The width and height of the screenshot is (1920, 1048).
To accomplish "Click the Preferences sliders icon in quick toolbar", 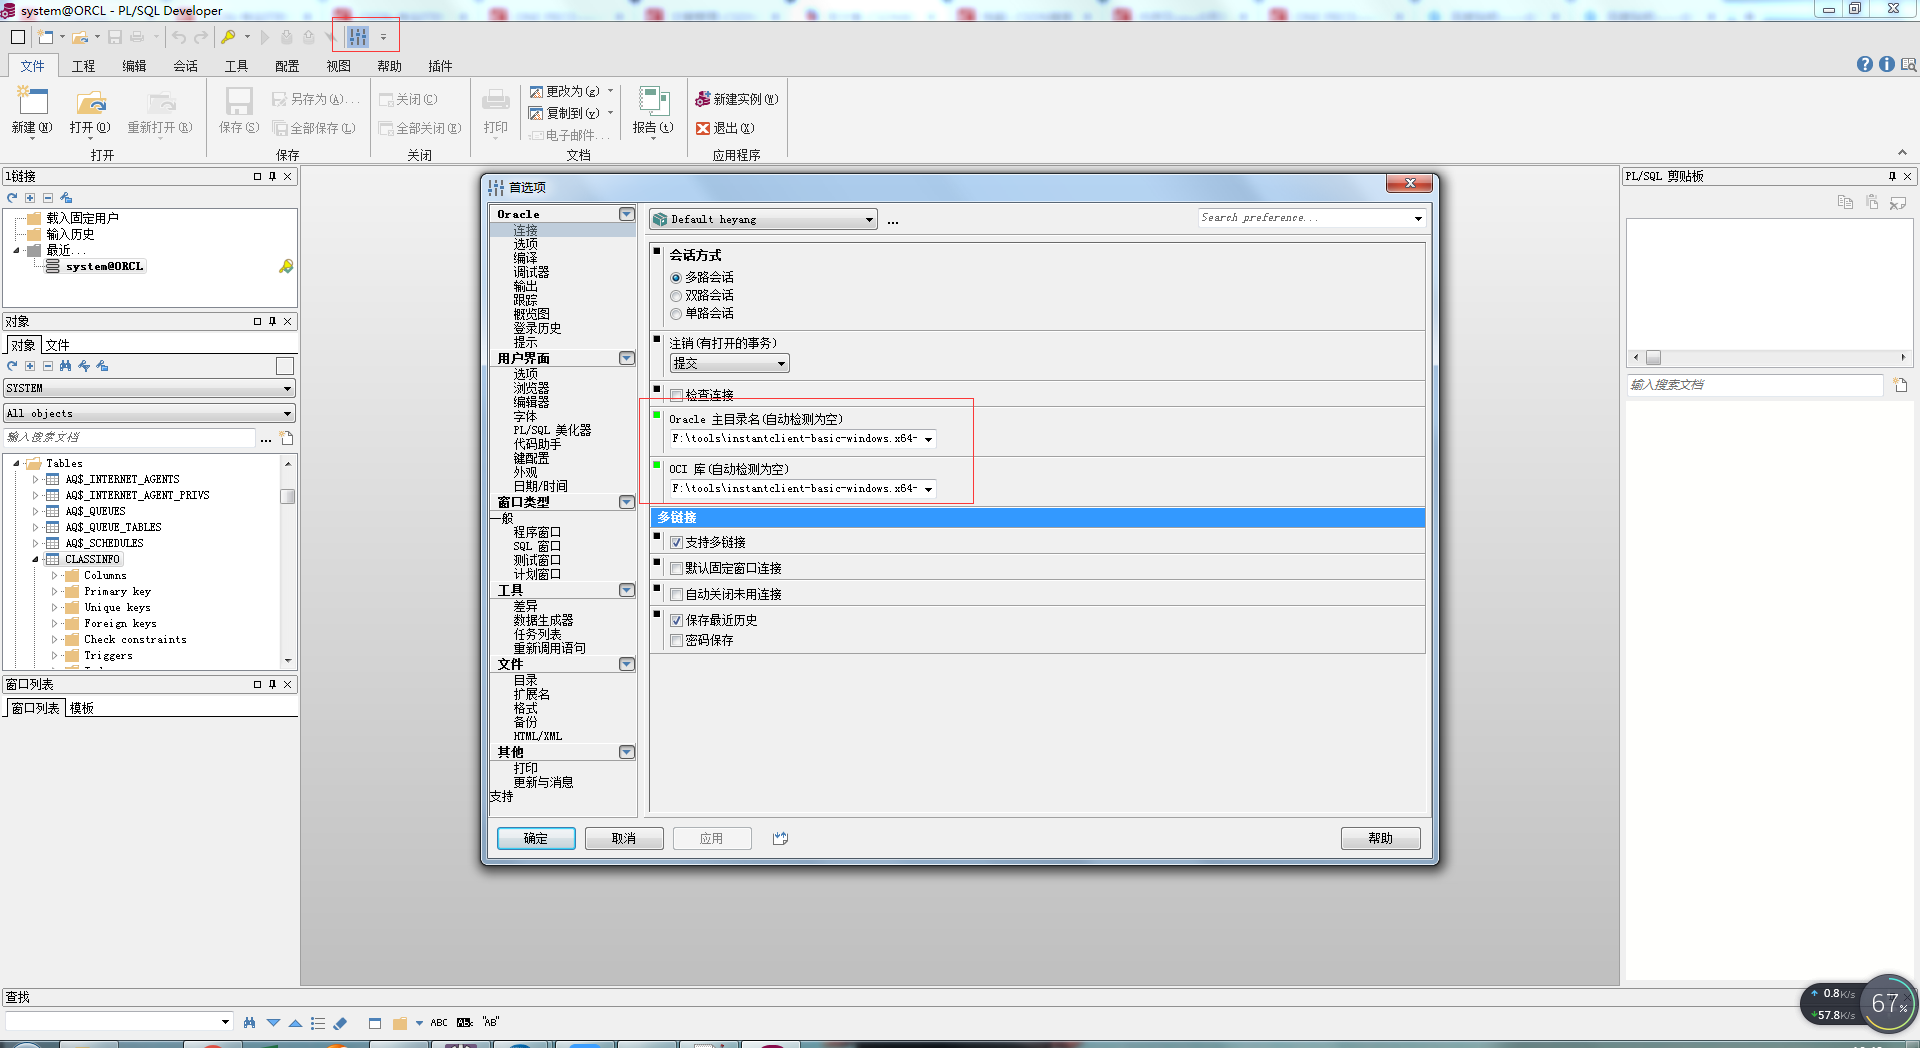I will 358,37.
